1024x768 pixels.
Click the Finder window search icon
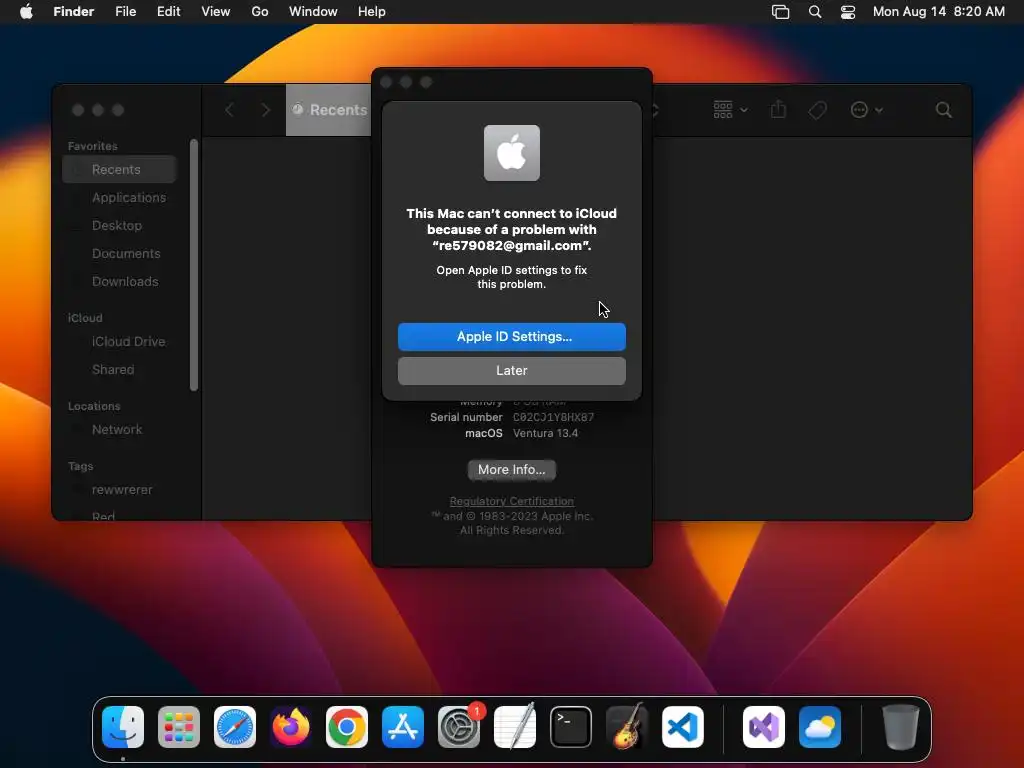[x=944, y=110]
